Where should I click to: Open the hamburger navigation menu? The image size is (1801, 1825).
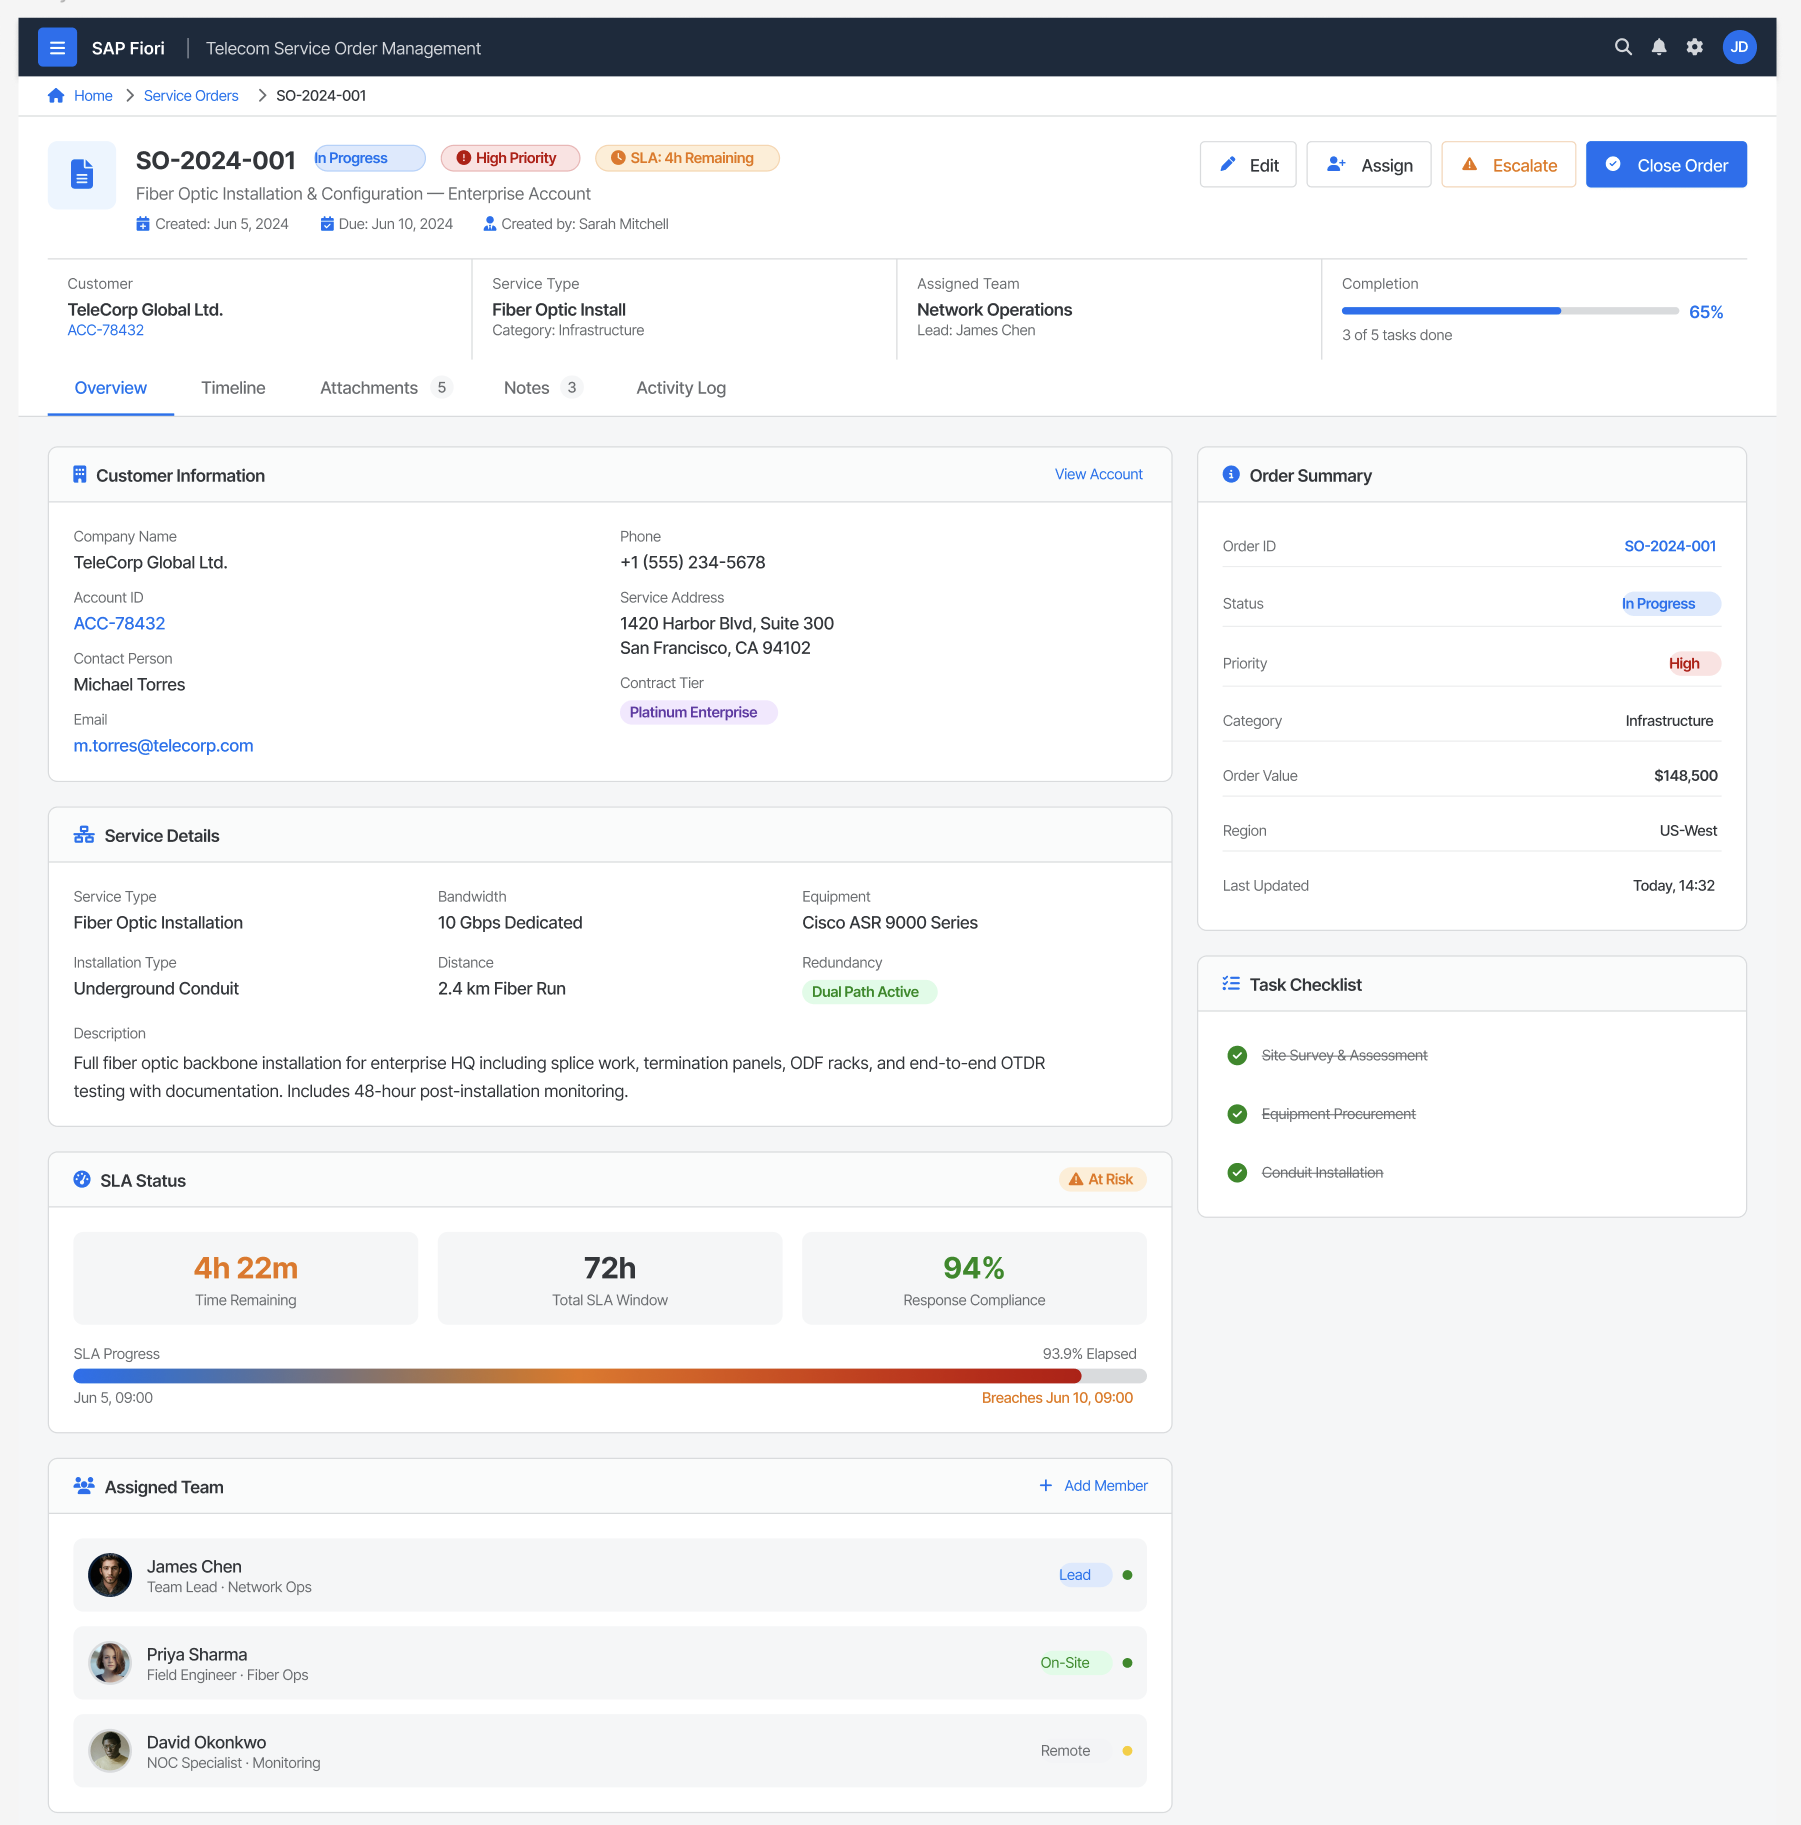click(57, 47)
